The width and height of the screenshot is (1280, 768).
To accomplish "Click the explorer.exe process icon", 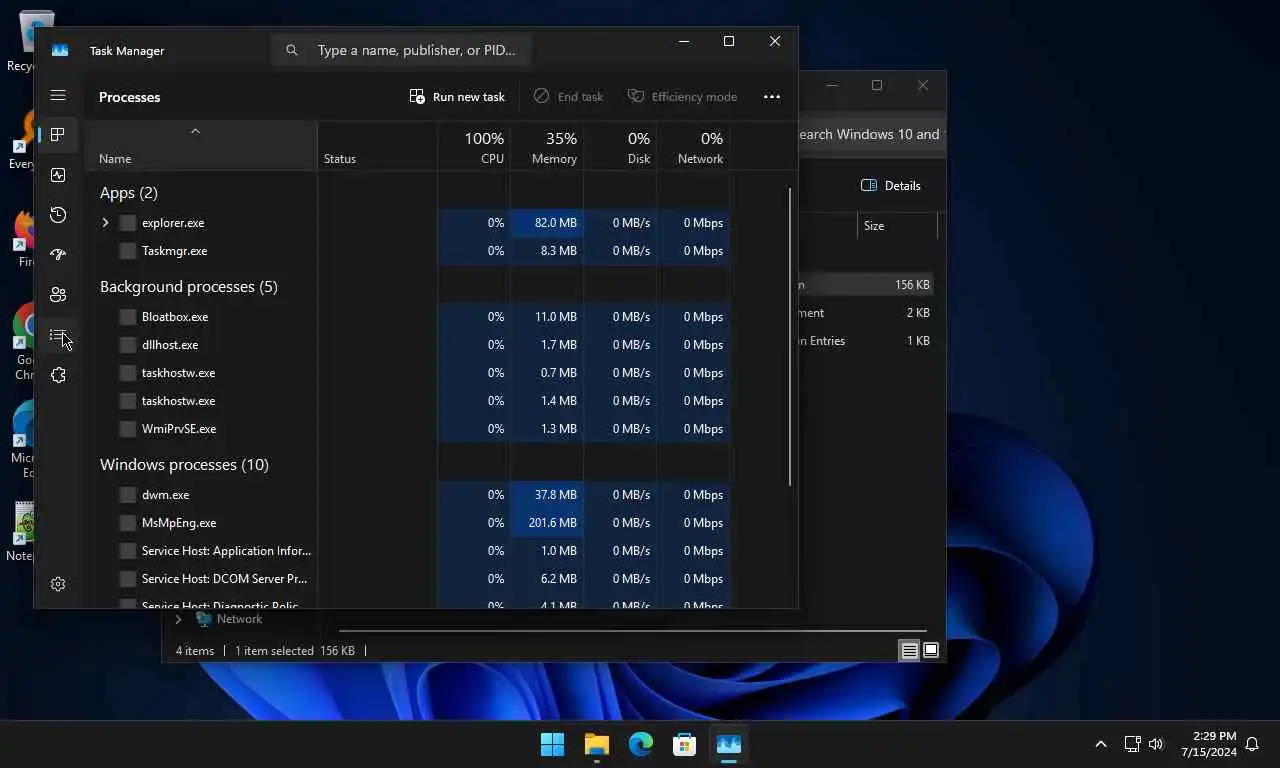I will pos(127,223).
